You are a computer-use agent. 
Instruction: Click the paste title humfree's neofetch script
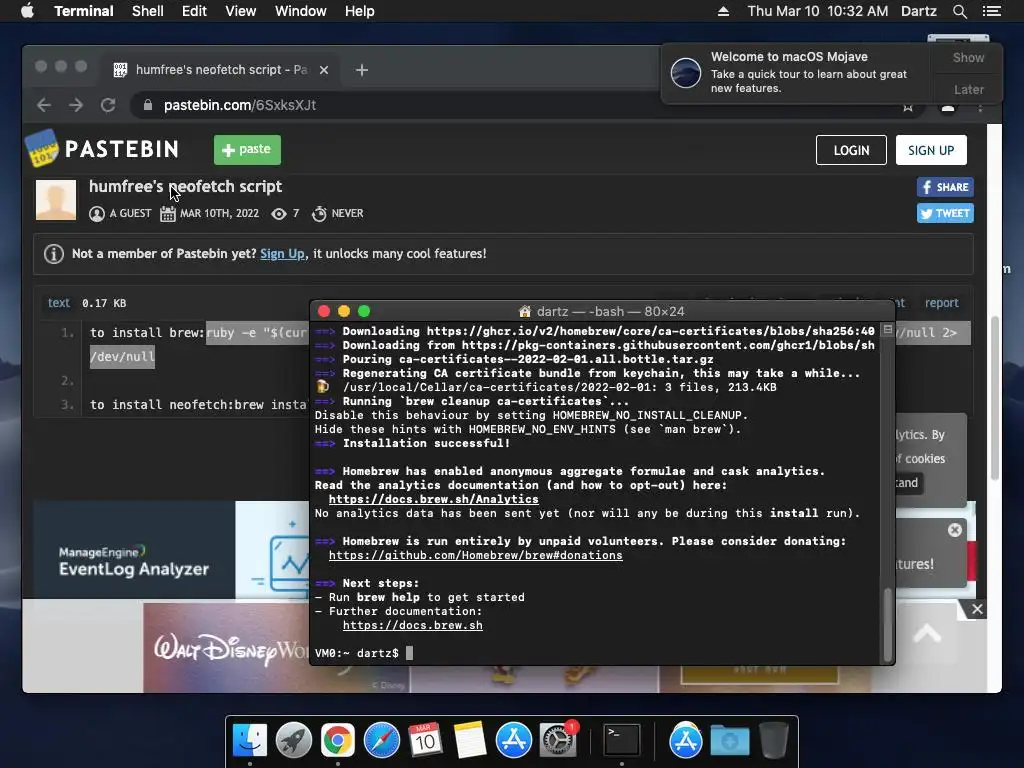185,187
